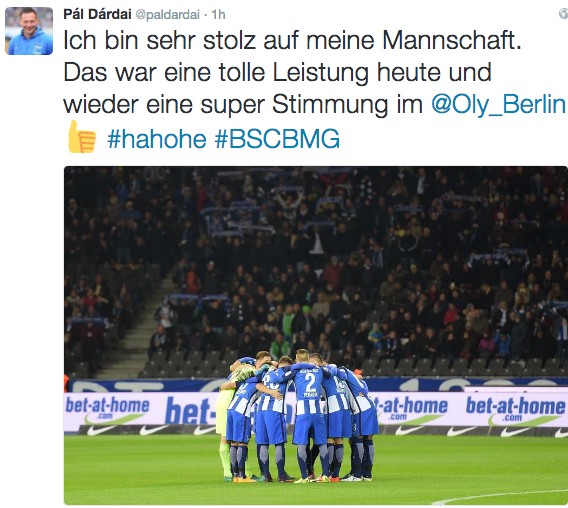Screen dimensions: 568x508
Task: Click the word 'Leistung' in the tweet
Action: (x=320, y=73)
